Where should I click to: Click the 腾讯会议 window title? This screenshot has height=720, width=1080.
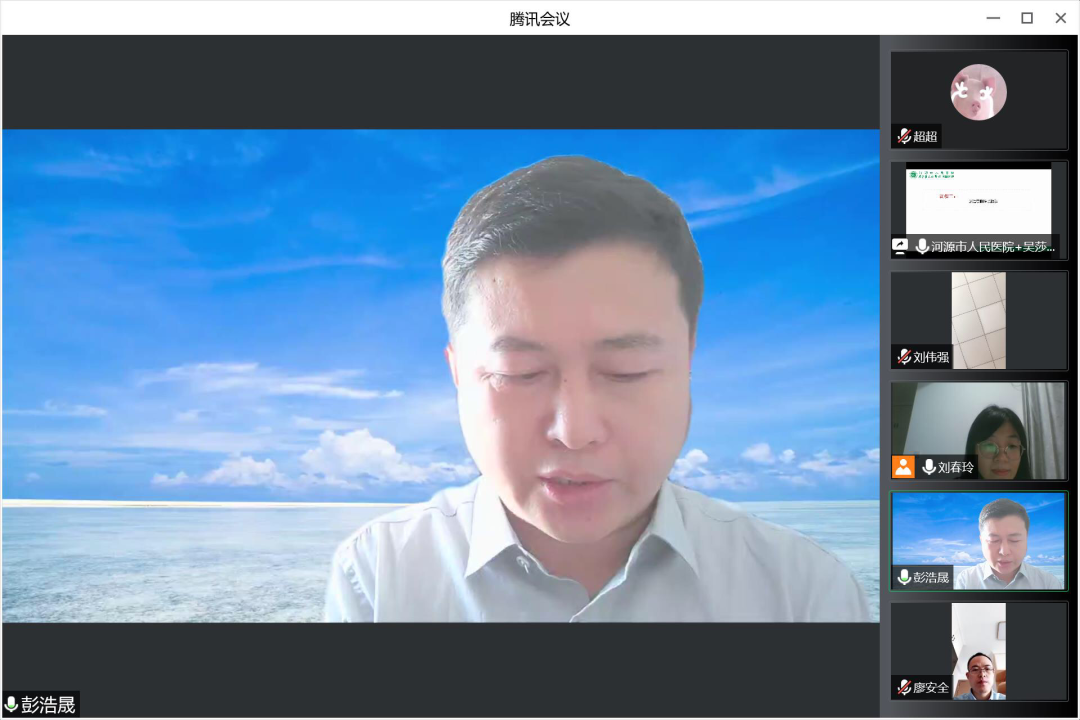(x=539, y=18)
